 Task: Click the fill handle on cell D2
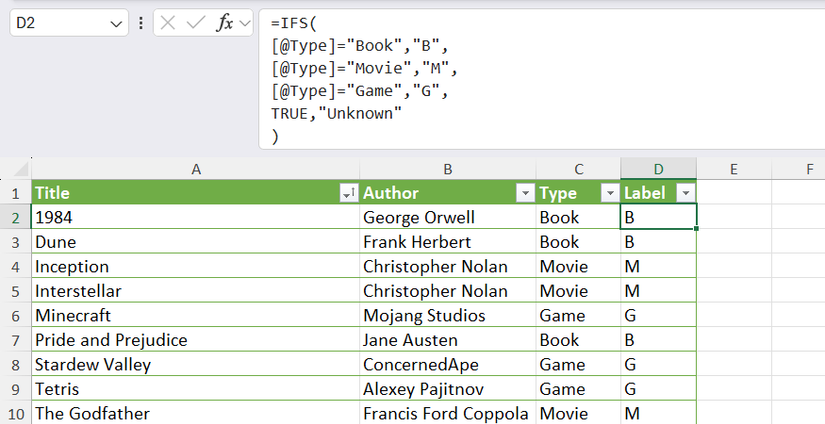[x=697, y=229]
